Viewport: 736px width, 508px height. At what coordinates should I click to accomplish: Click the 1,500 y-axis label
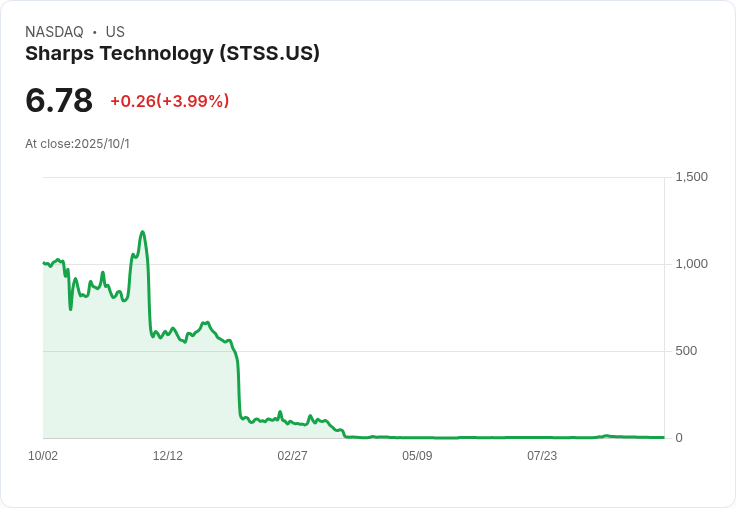(691, 177)
